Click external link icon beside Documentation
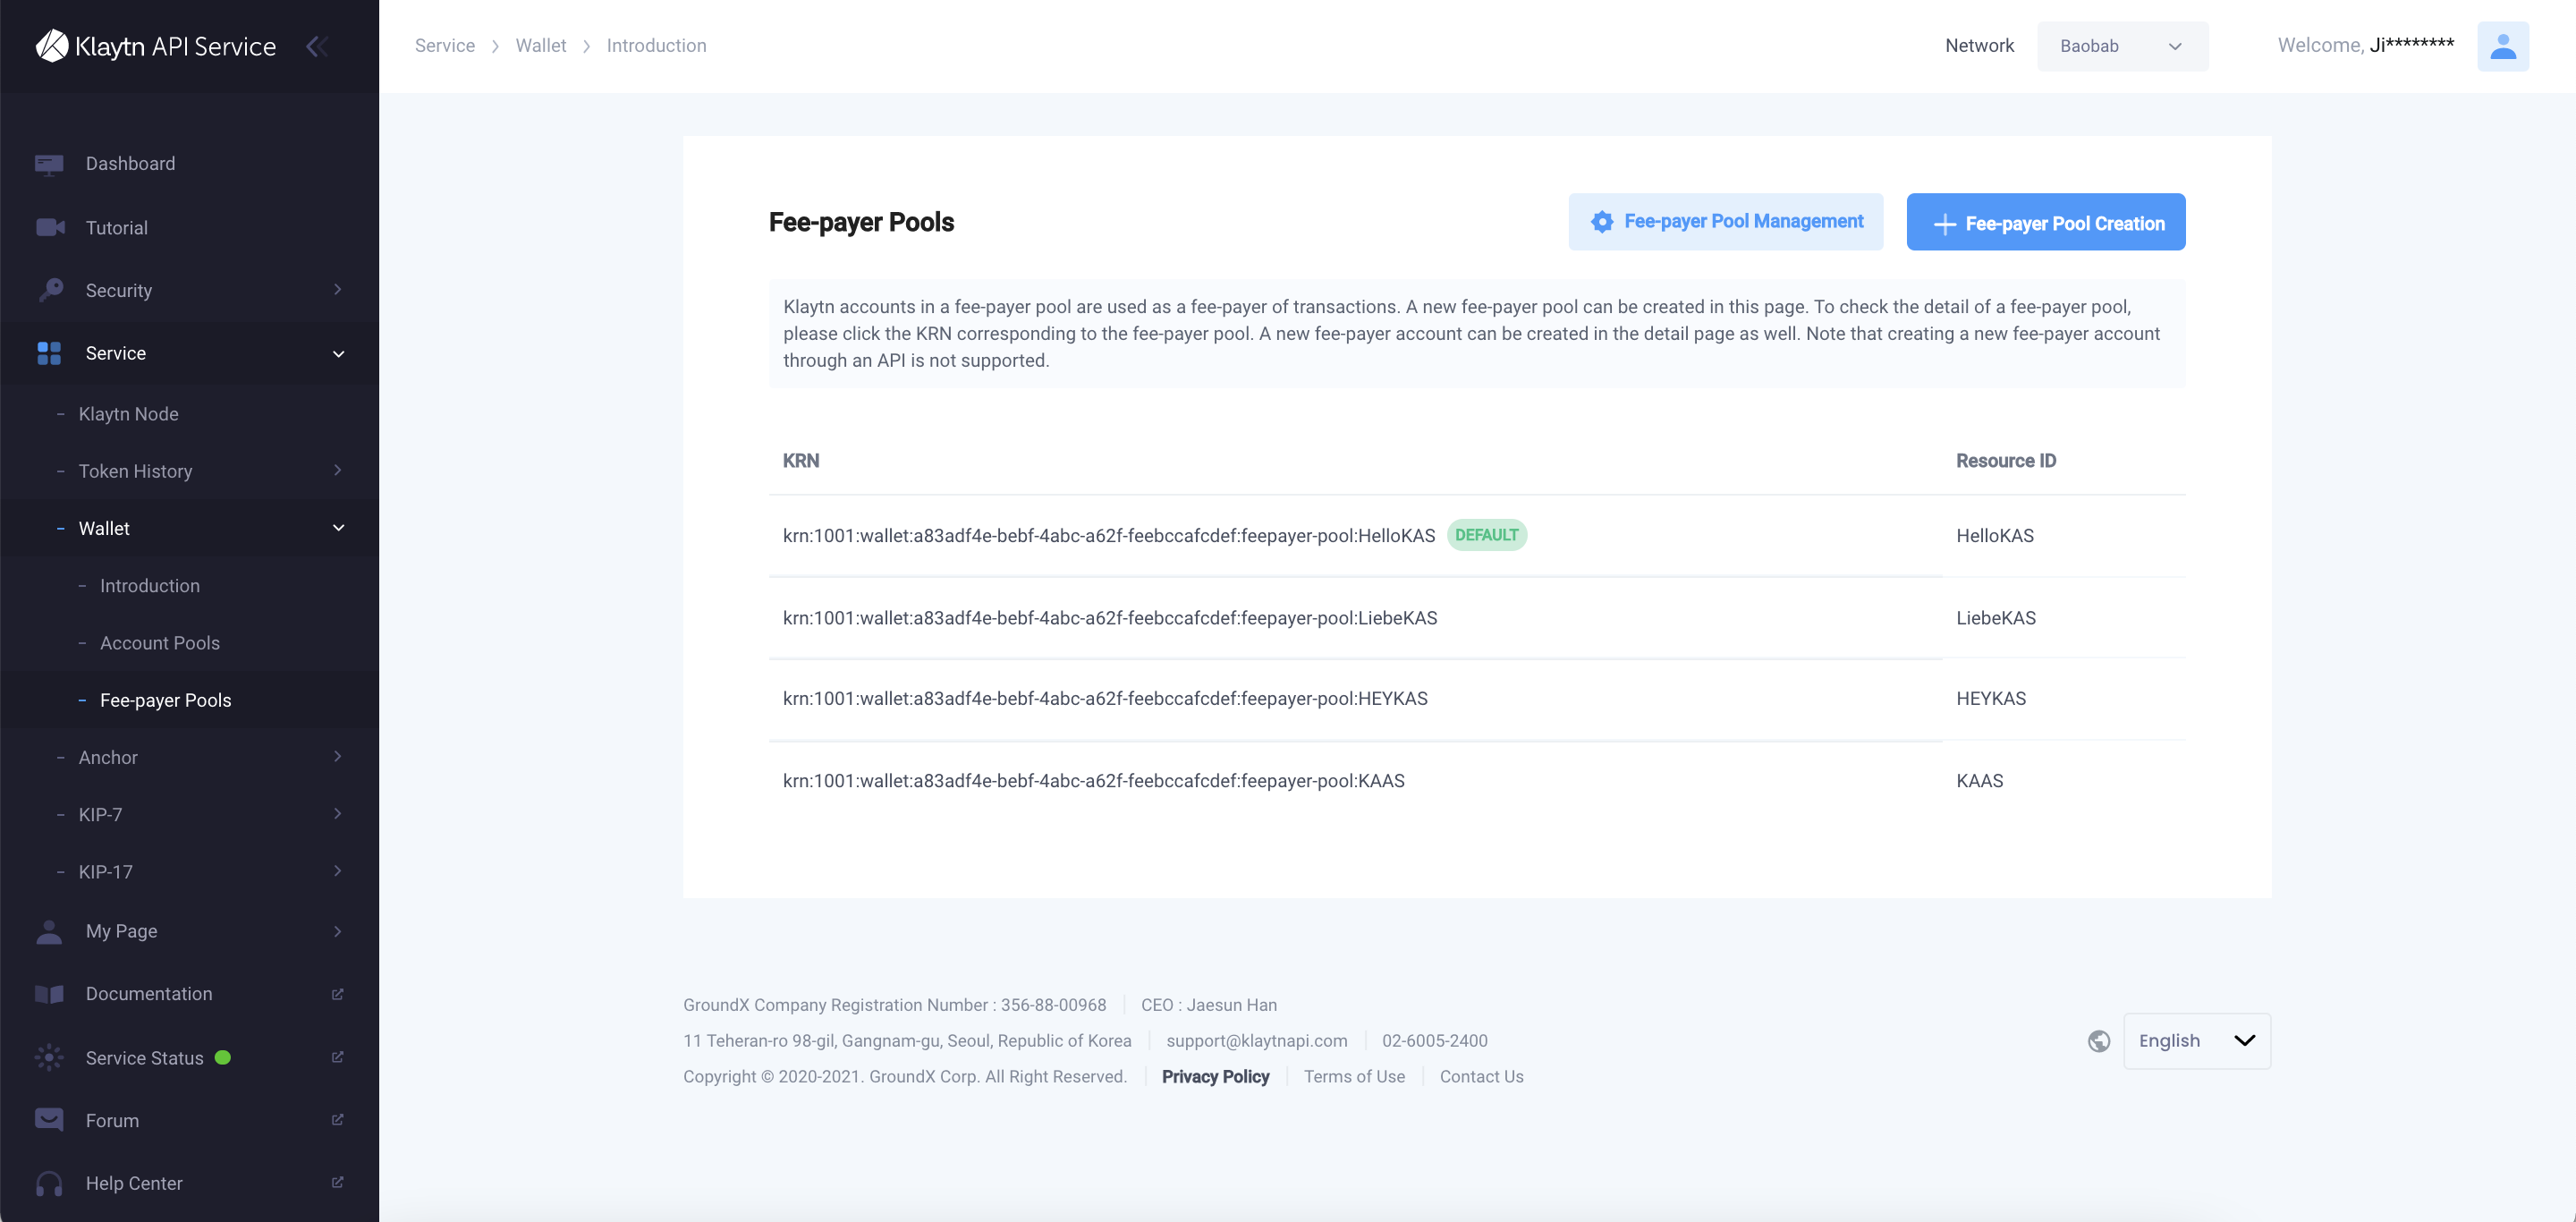This screenshot has height=1222, width=2576. pos(337,994)
